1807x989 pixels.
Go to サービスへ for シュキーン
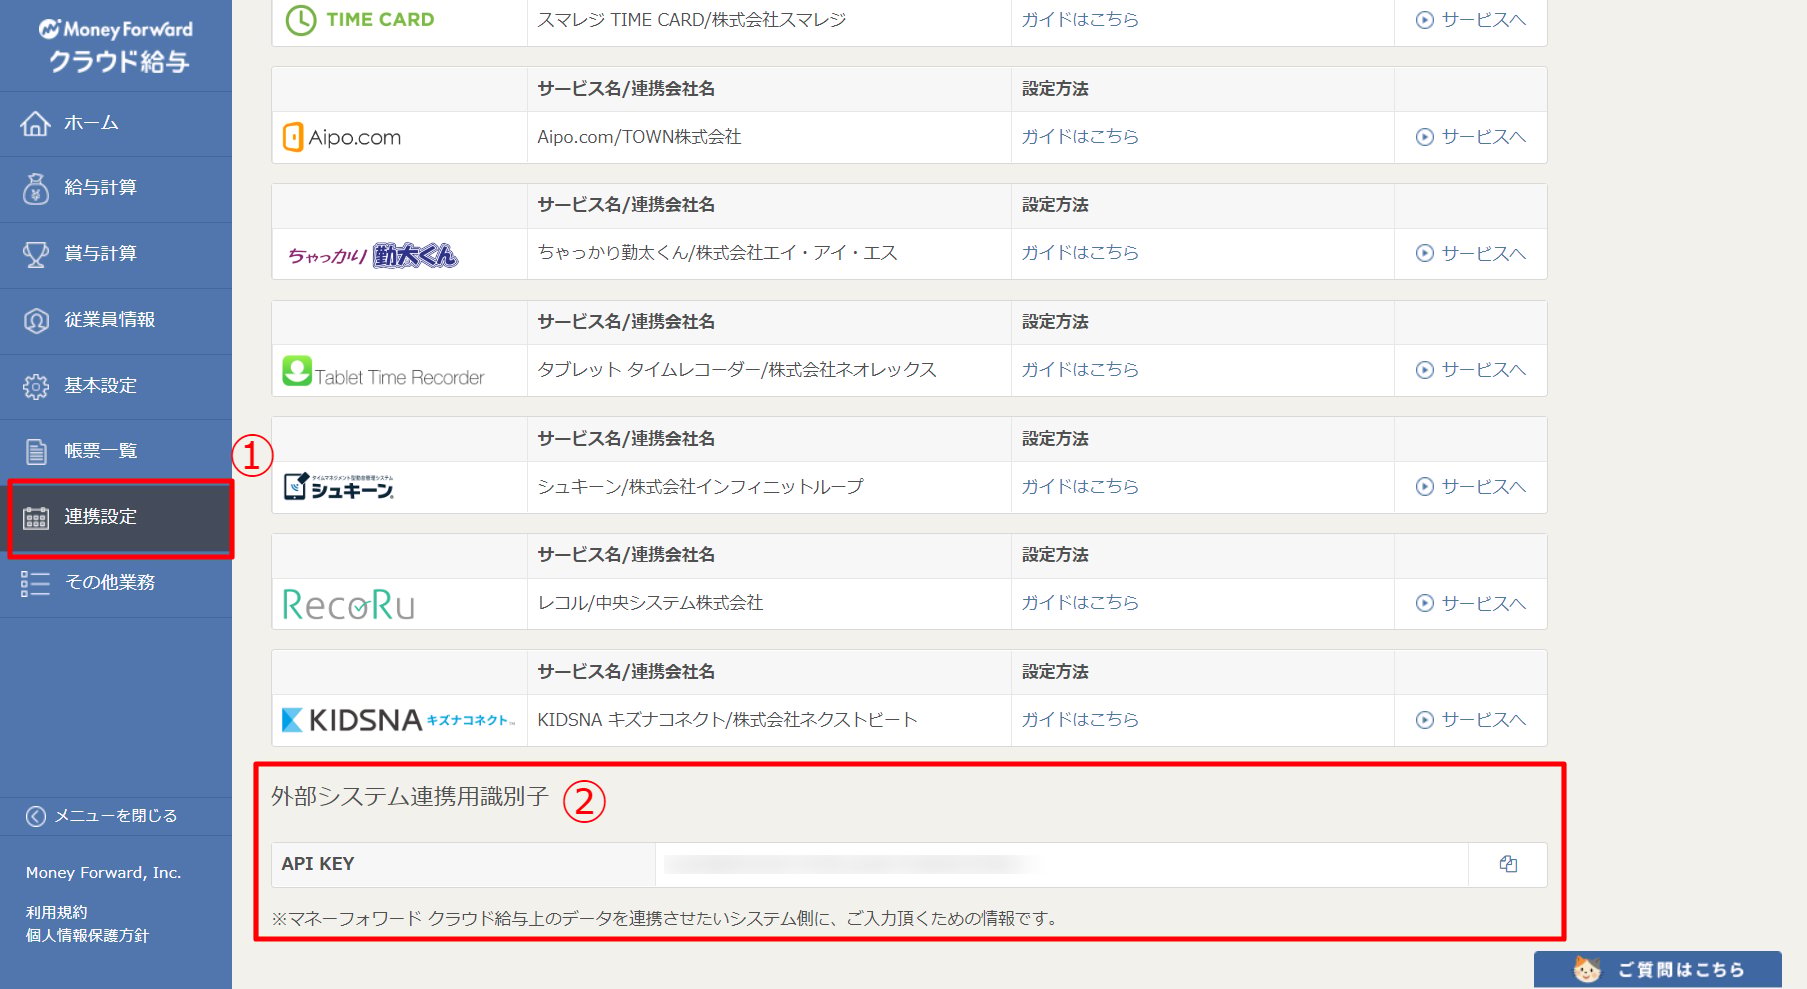click(1470, 486)
